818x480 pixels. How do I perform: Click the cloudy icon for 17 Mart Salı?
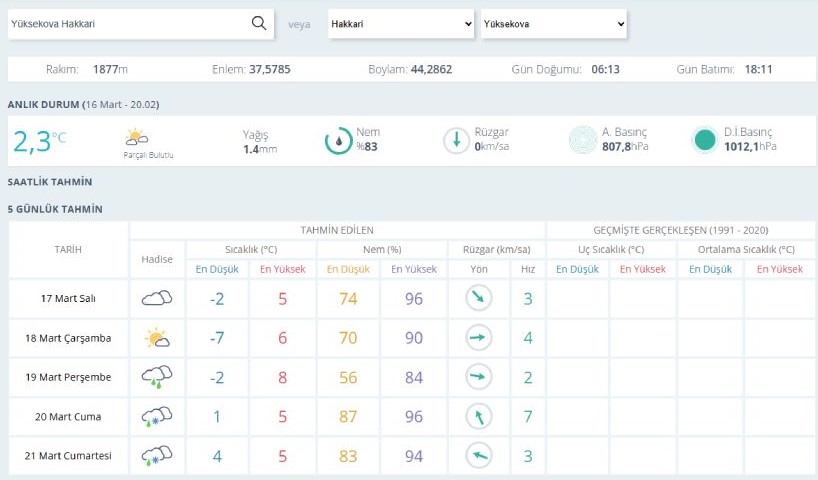tap(157, 298)
